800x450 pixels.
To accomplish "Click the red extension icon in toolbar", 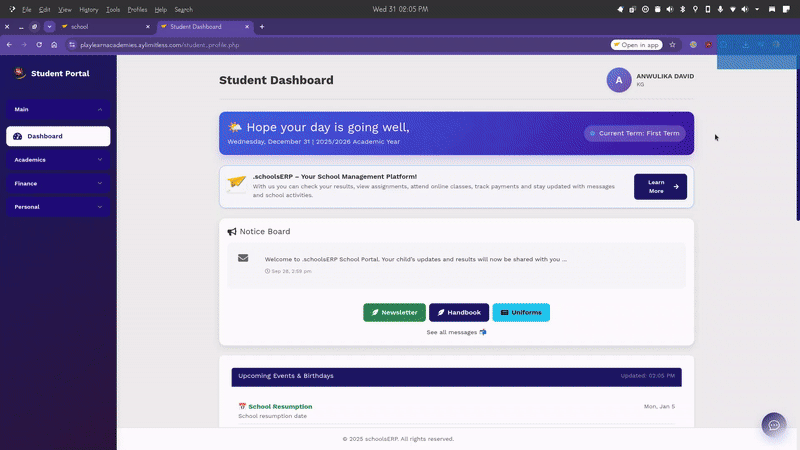I will (x=708, y=45).
